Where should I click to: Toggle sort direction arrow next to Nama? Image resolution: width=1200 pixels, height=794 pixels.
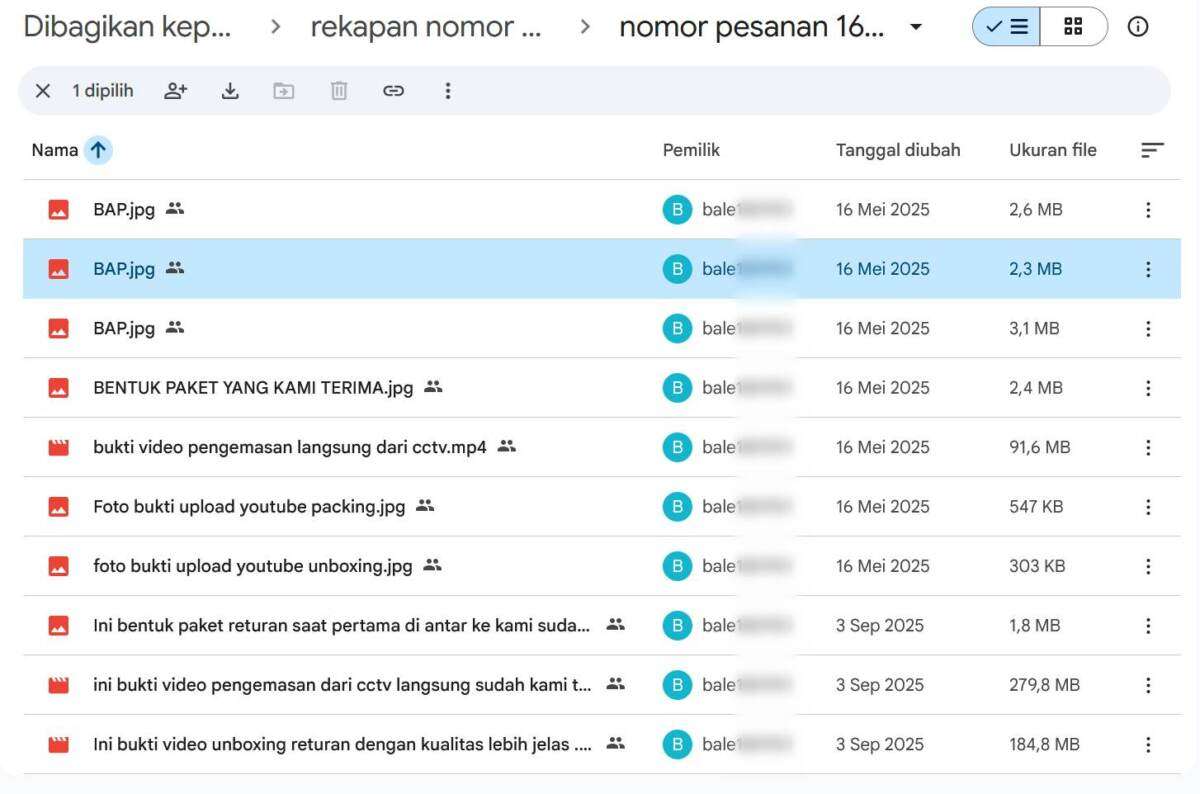pyautogui.click(x=98, y=150)
